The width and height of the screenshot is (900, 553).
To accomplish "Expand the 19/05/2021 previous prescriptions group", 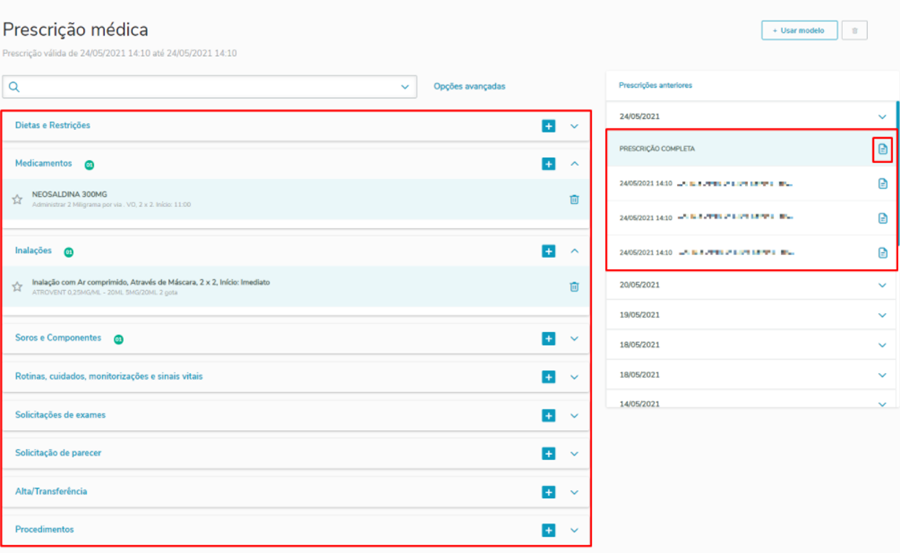I will coord(882,315).
